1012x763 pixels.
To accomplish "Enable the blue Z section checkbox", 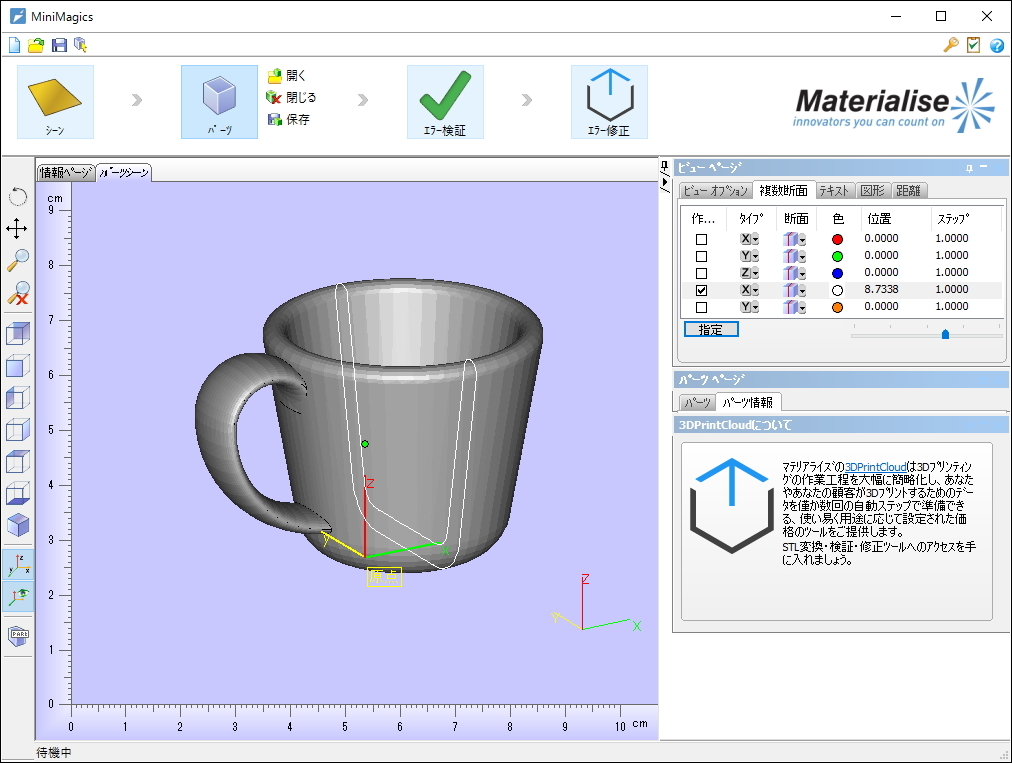I will point(702,273).
